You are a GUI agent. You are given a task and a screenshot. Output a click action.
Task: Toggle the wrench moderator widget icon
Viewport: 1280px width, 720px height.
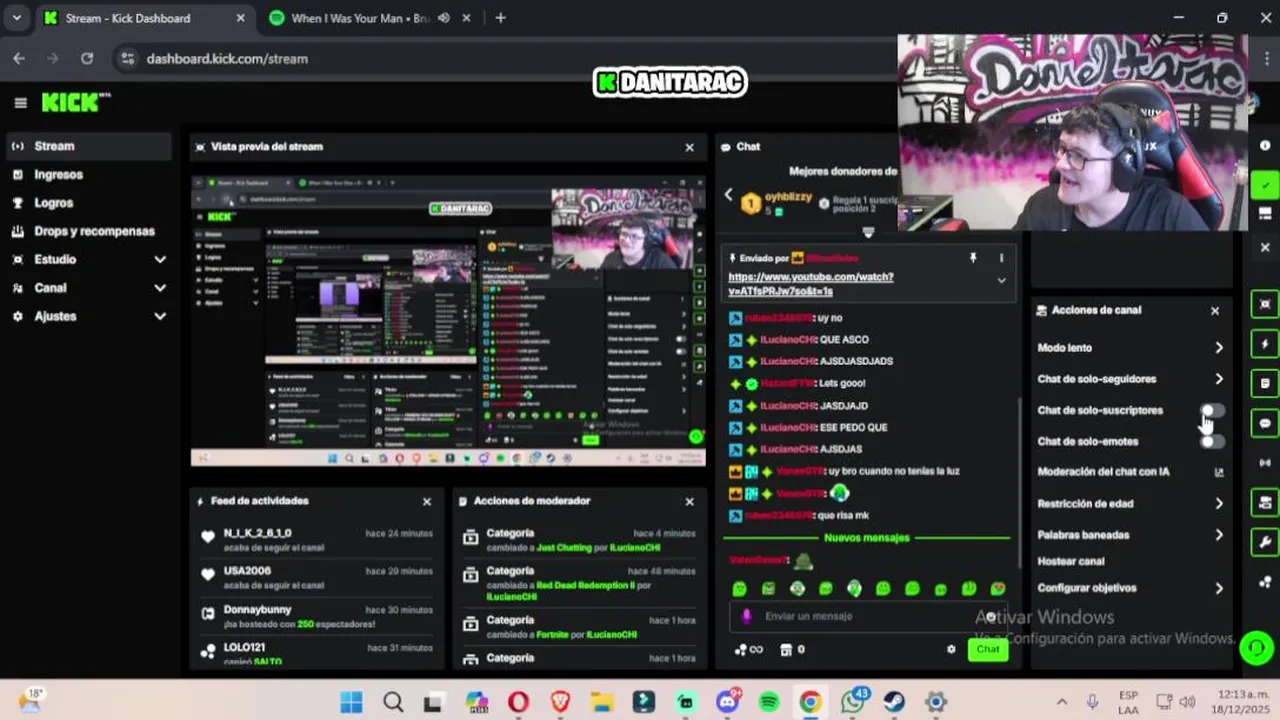pyautogui.click(x=1265, y=542)
